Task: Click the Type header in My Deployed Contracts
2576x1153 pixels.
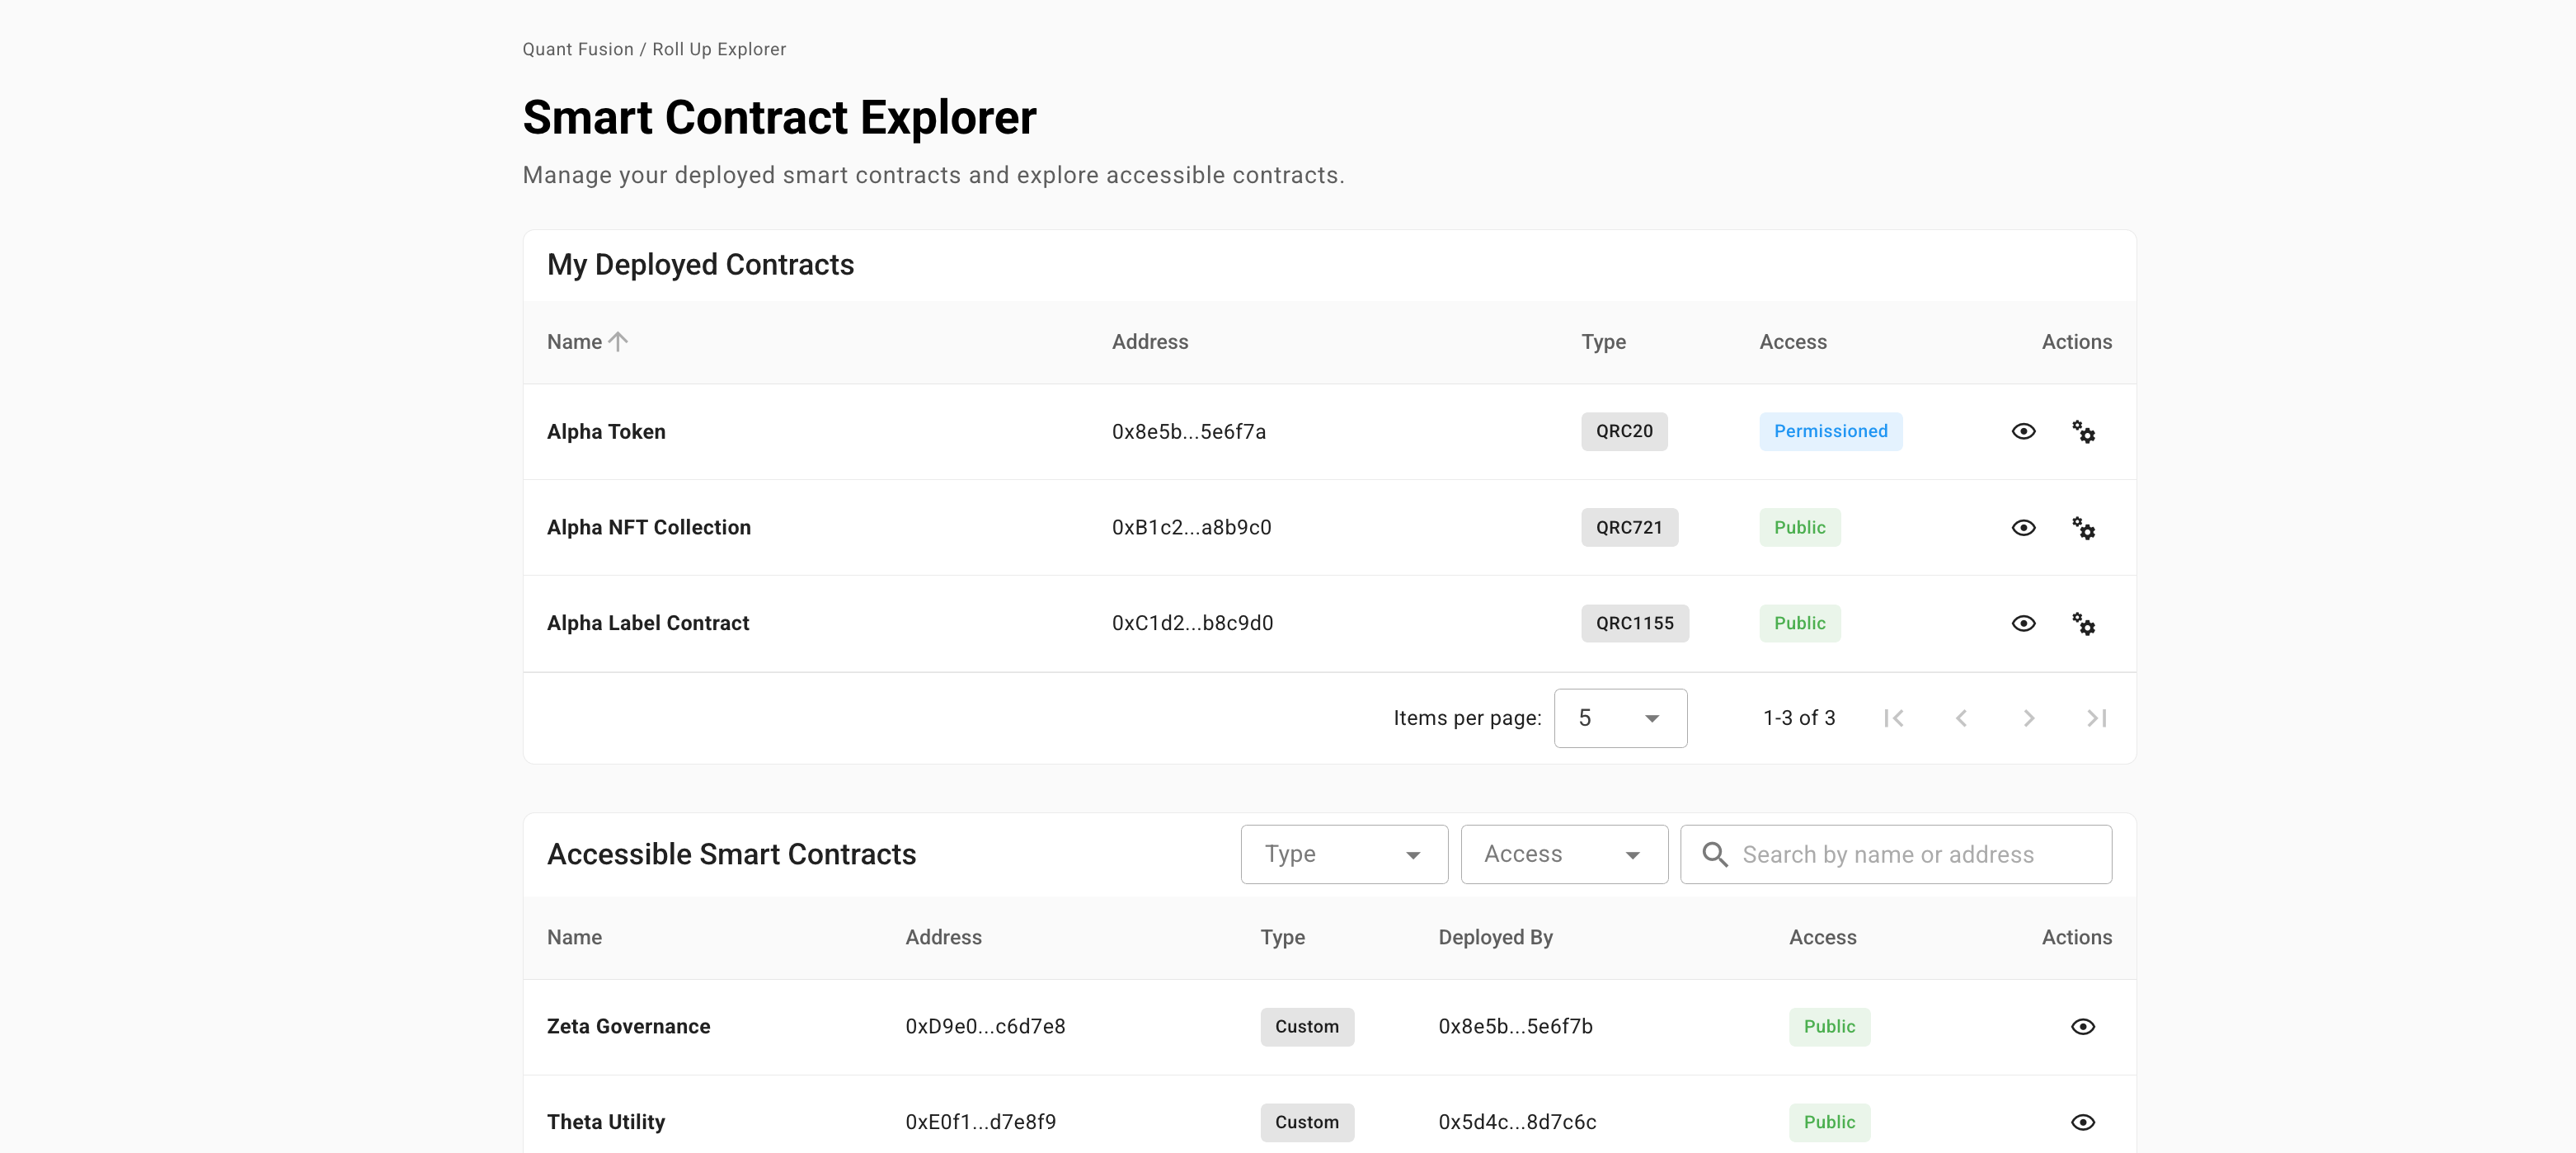Action: [x=1603, y=341]
